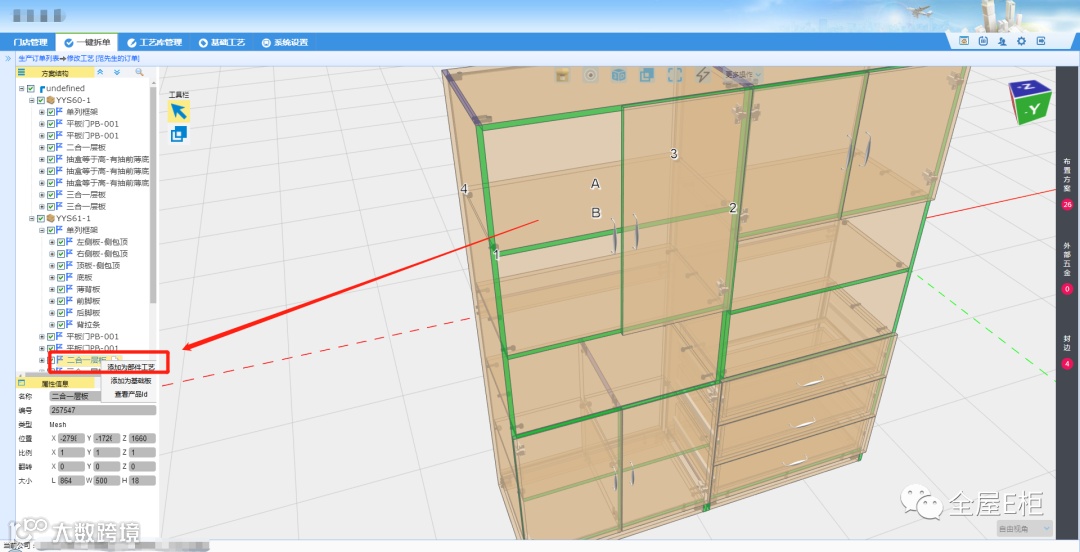Click the 位置 Z field showing 1660
Viewport: 1080px width, 552px height.
(142, 438)
